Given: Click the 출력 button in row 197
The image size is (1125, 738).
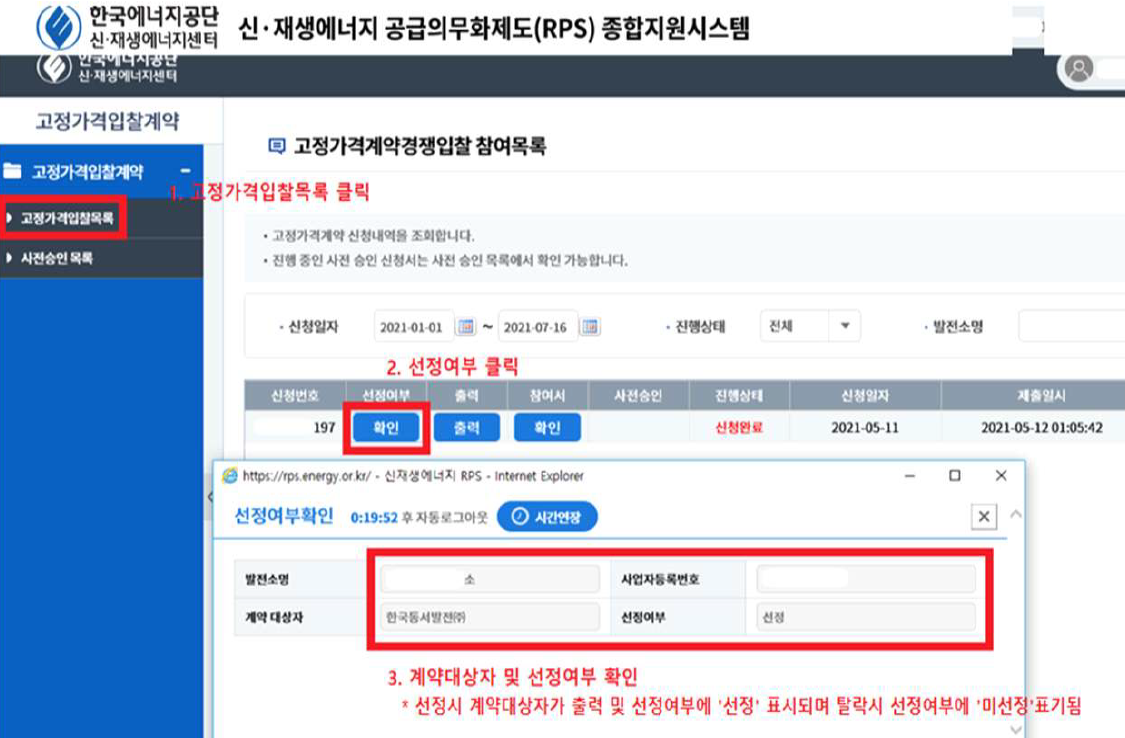Looking at the screenshot, I should pos(466,427).
